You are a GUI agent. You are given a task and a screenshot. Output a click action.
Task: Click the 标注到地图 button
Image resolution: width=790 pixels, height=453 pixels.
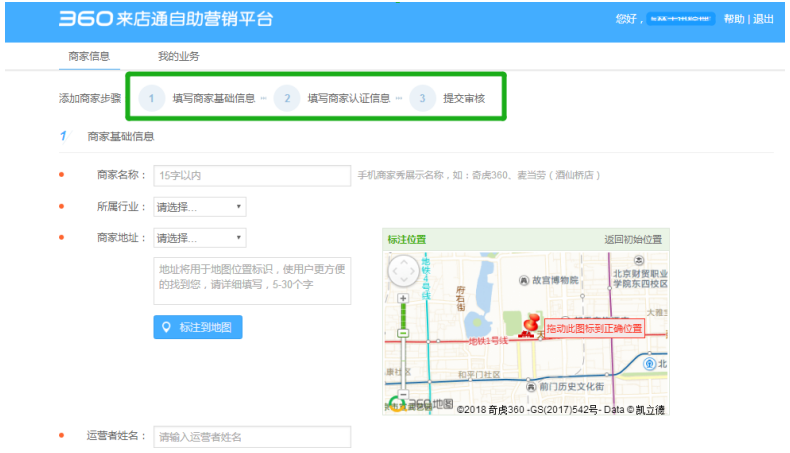198,327
